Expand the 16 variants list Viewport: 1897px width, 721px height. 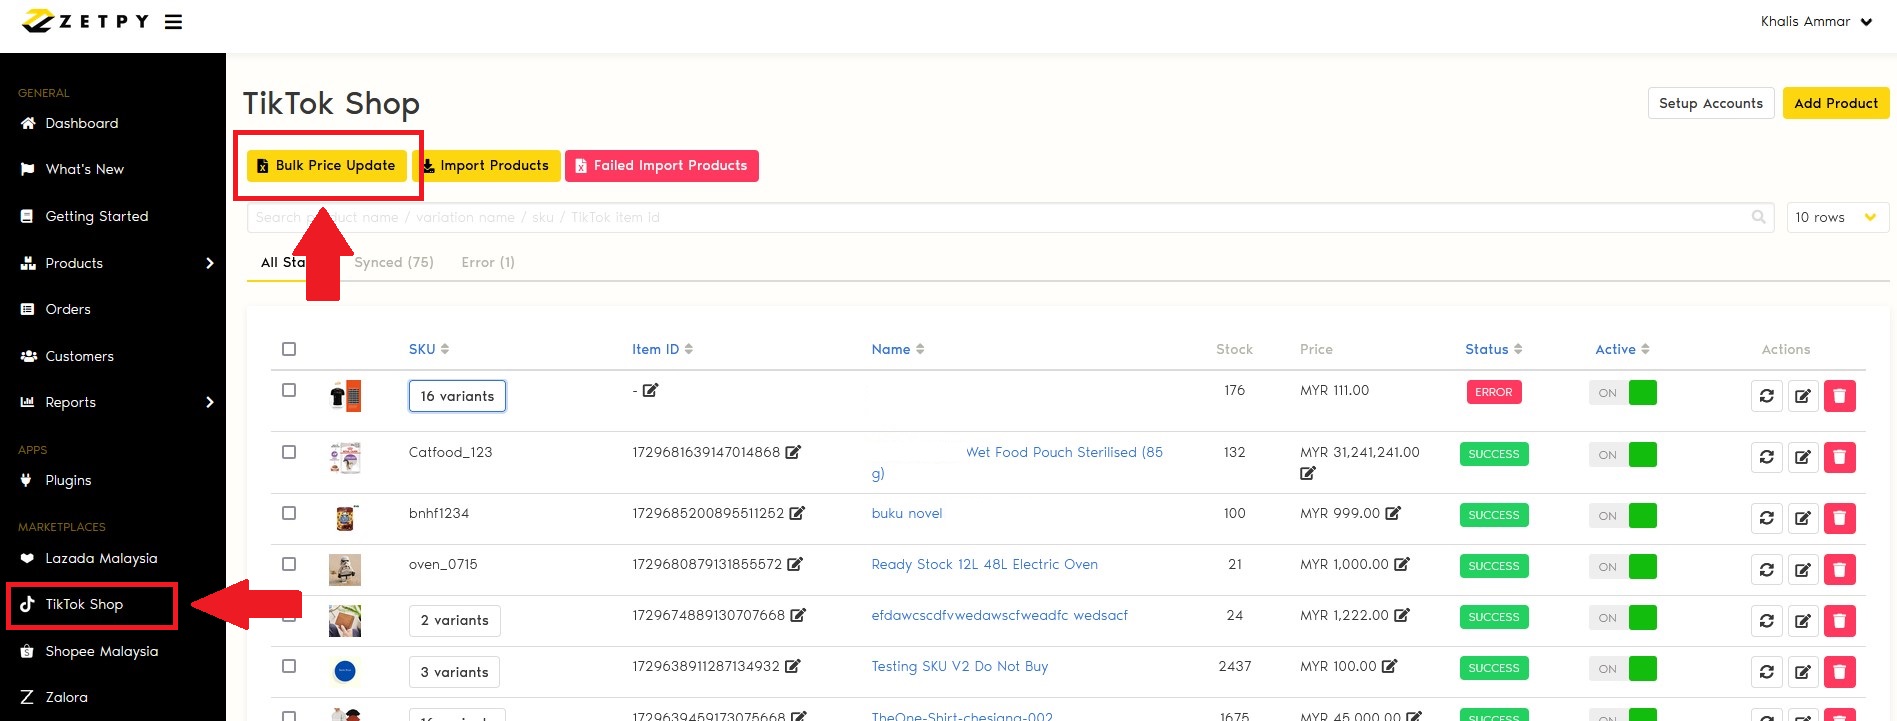pos(457,396)
